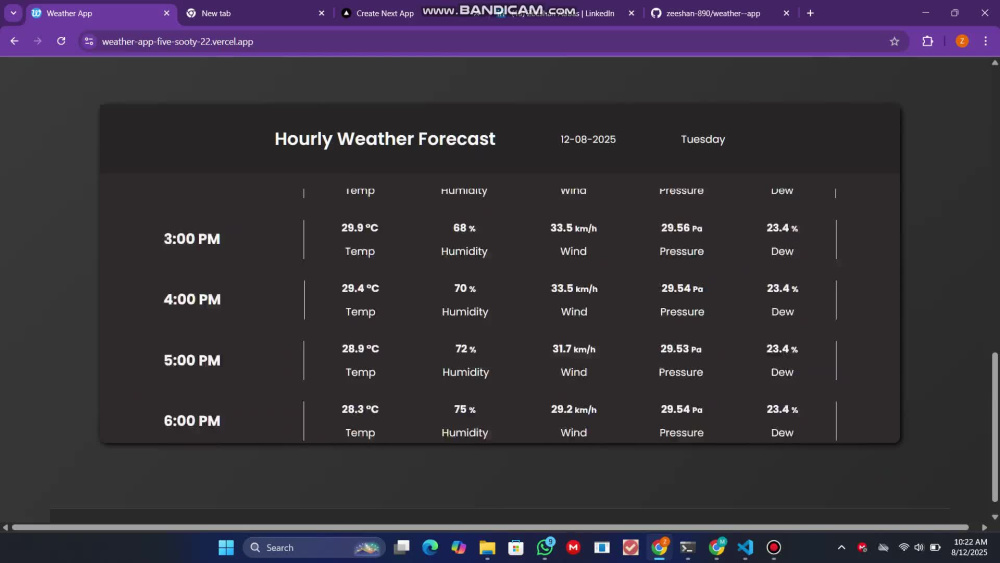This screenshot has height=563, width=1000.
Task: Click the scroll-down arrow of page scrollbar
Action: pyautogui.click(x=995, y=517)
